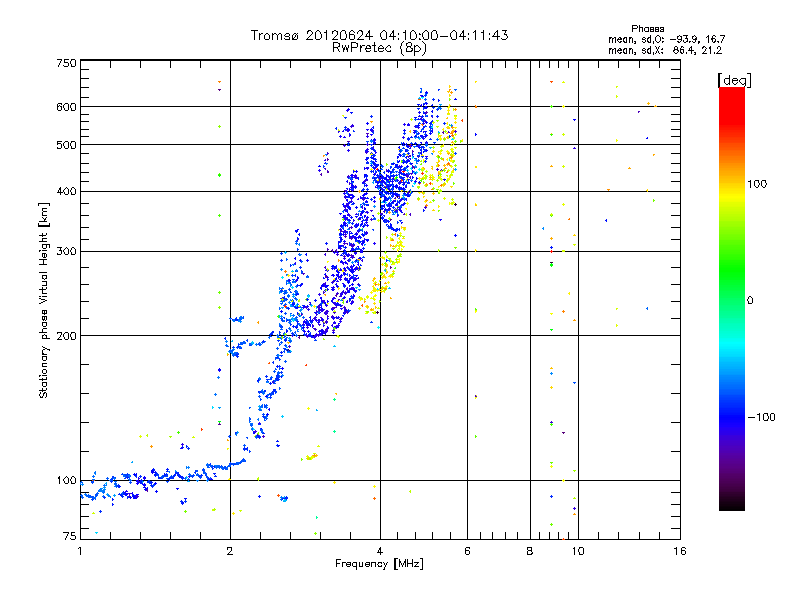Click the x-axis tick label '16'
800x600 pixels.
pyautogui.click(x=680, y=551)
